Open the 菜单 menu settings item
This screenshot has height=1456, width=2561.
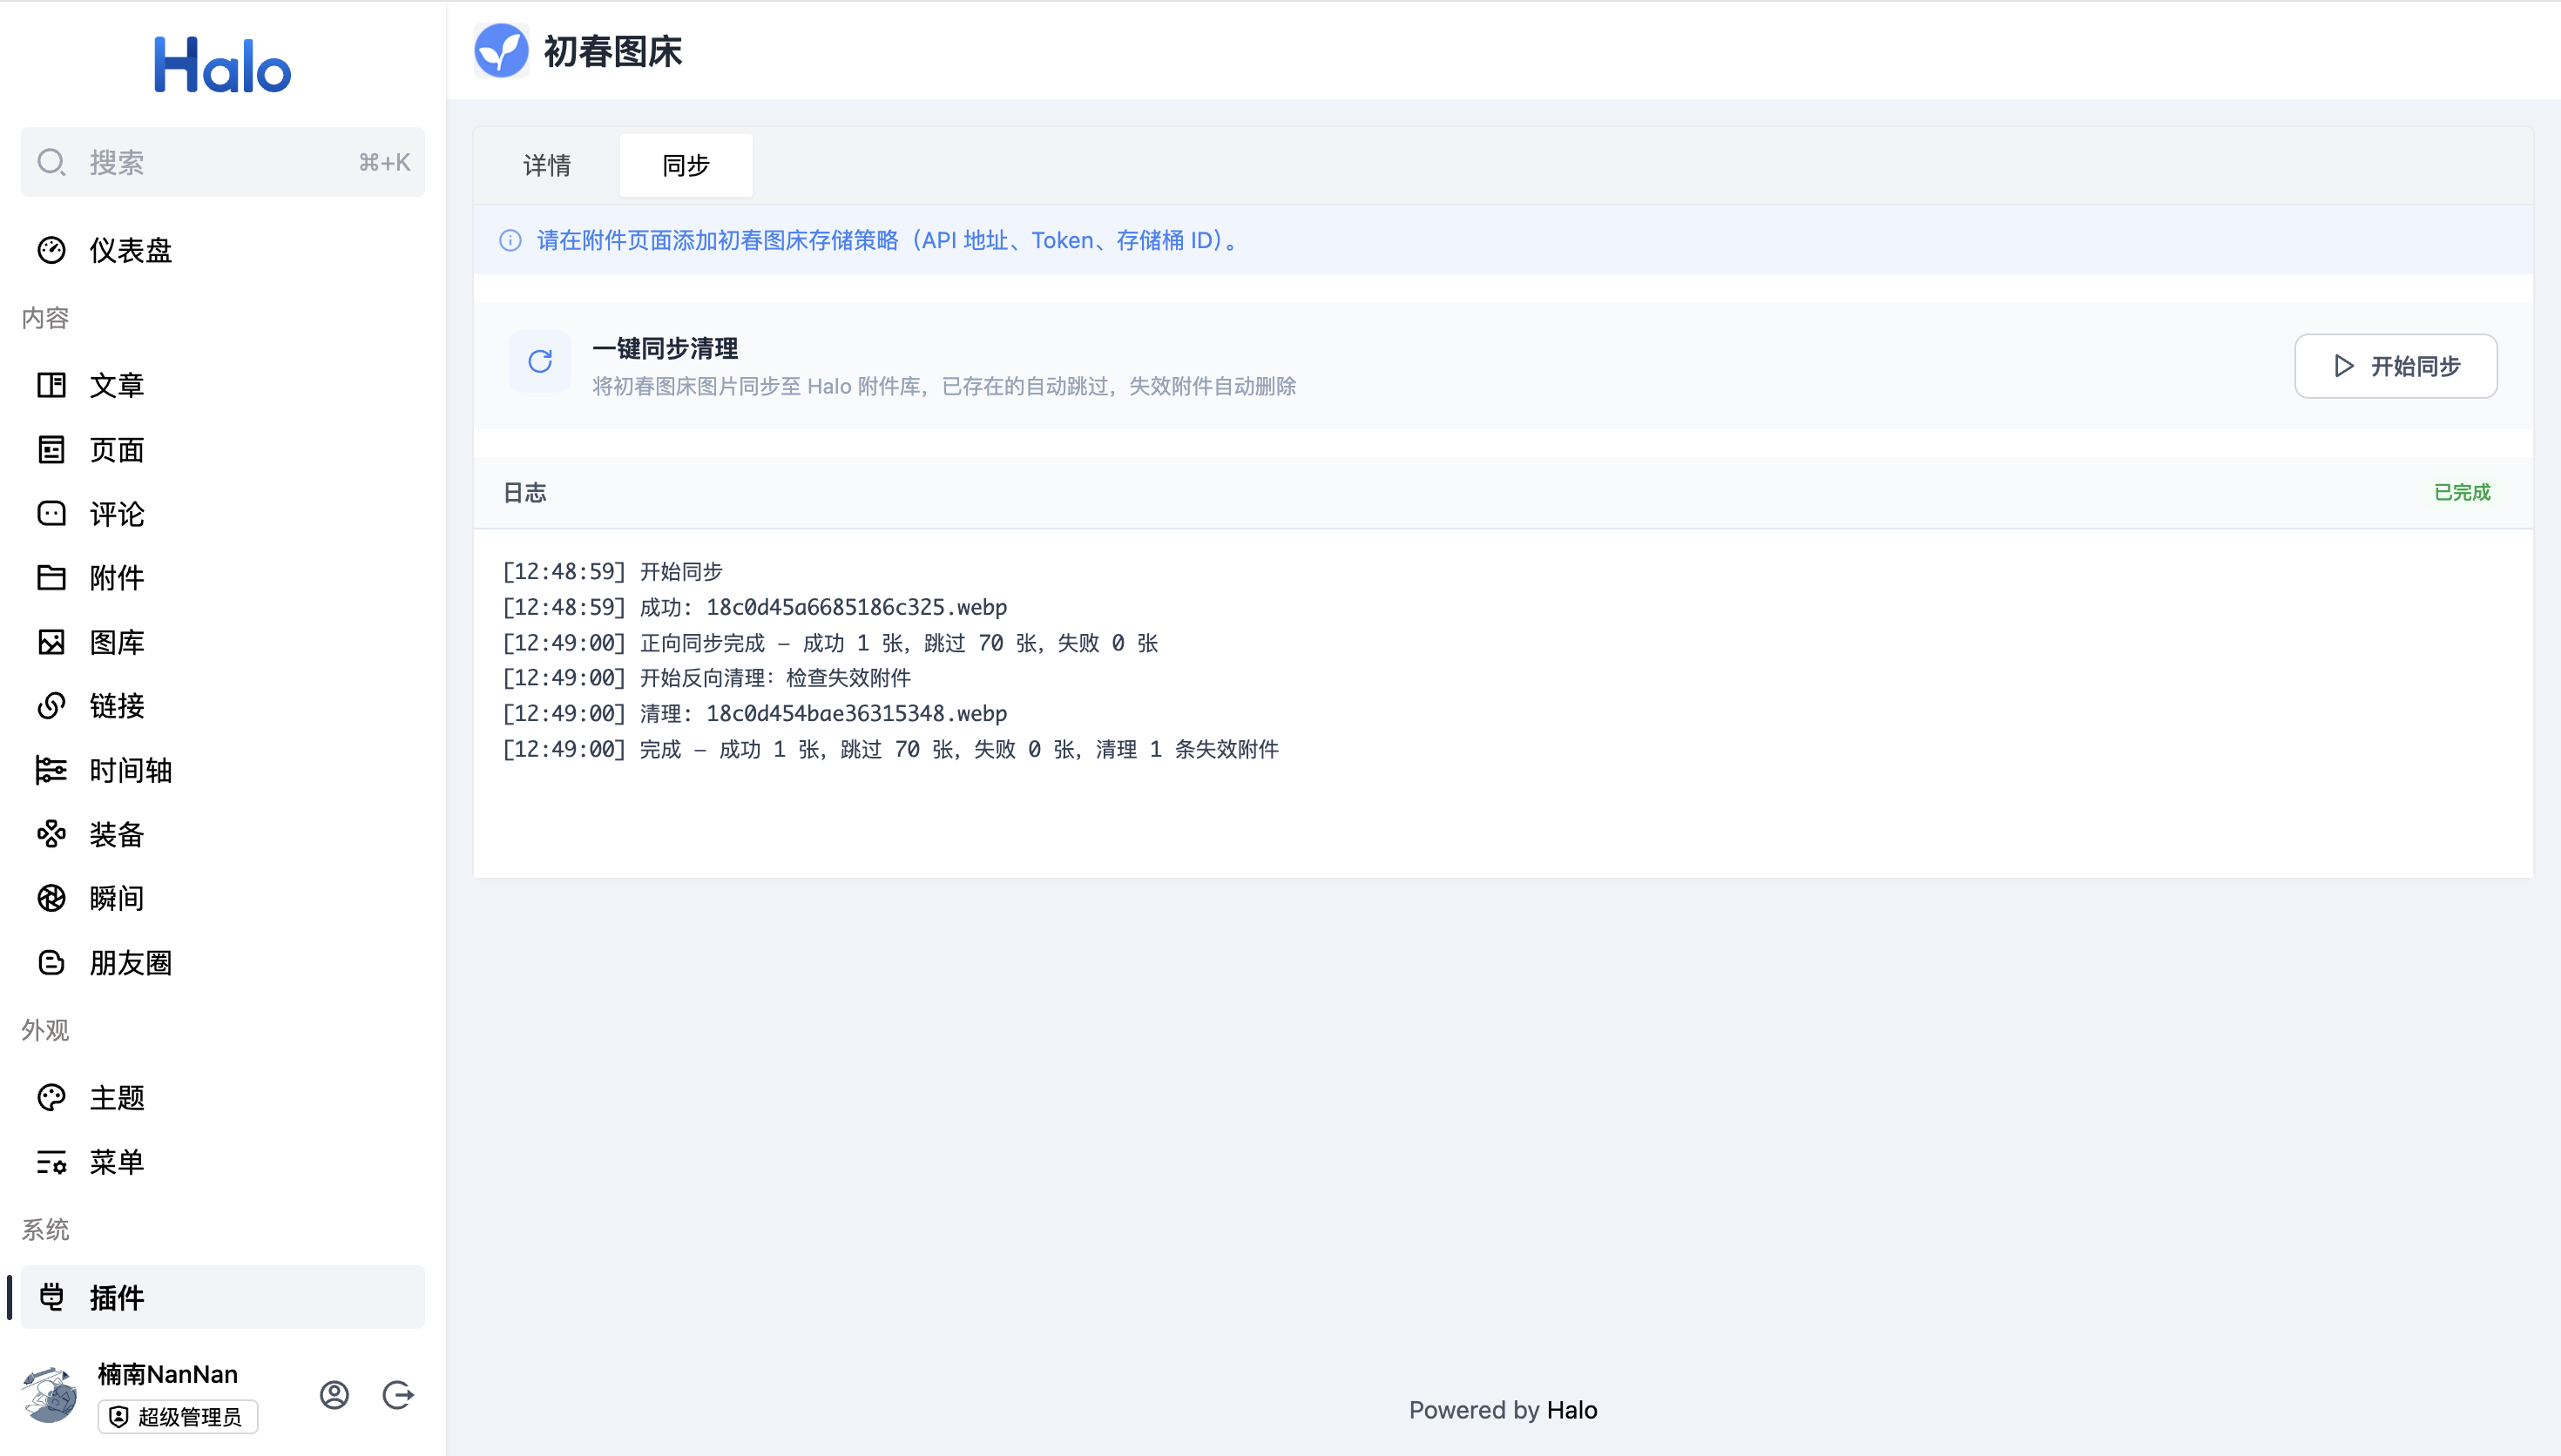click(223, 1162)
